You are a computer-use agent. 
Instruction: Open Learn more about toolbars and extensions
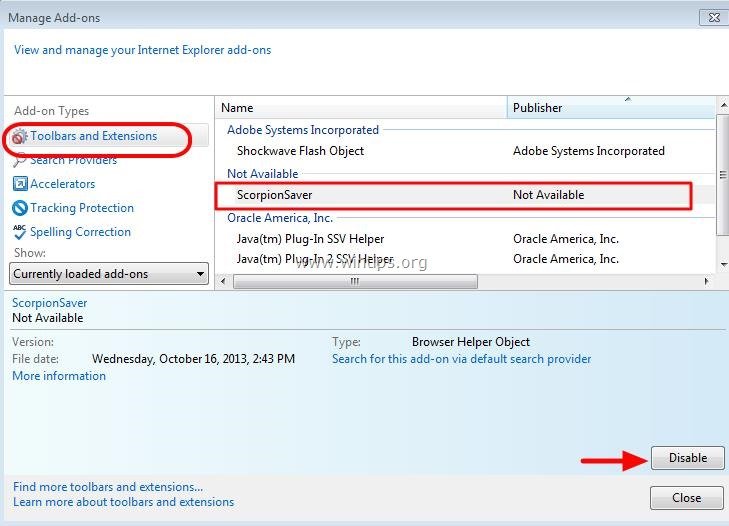click(x=123, y=502)
